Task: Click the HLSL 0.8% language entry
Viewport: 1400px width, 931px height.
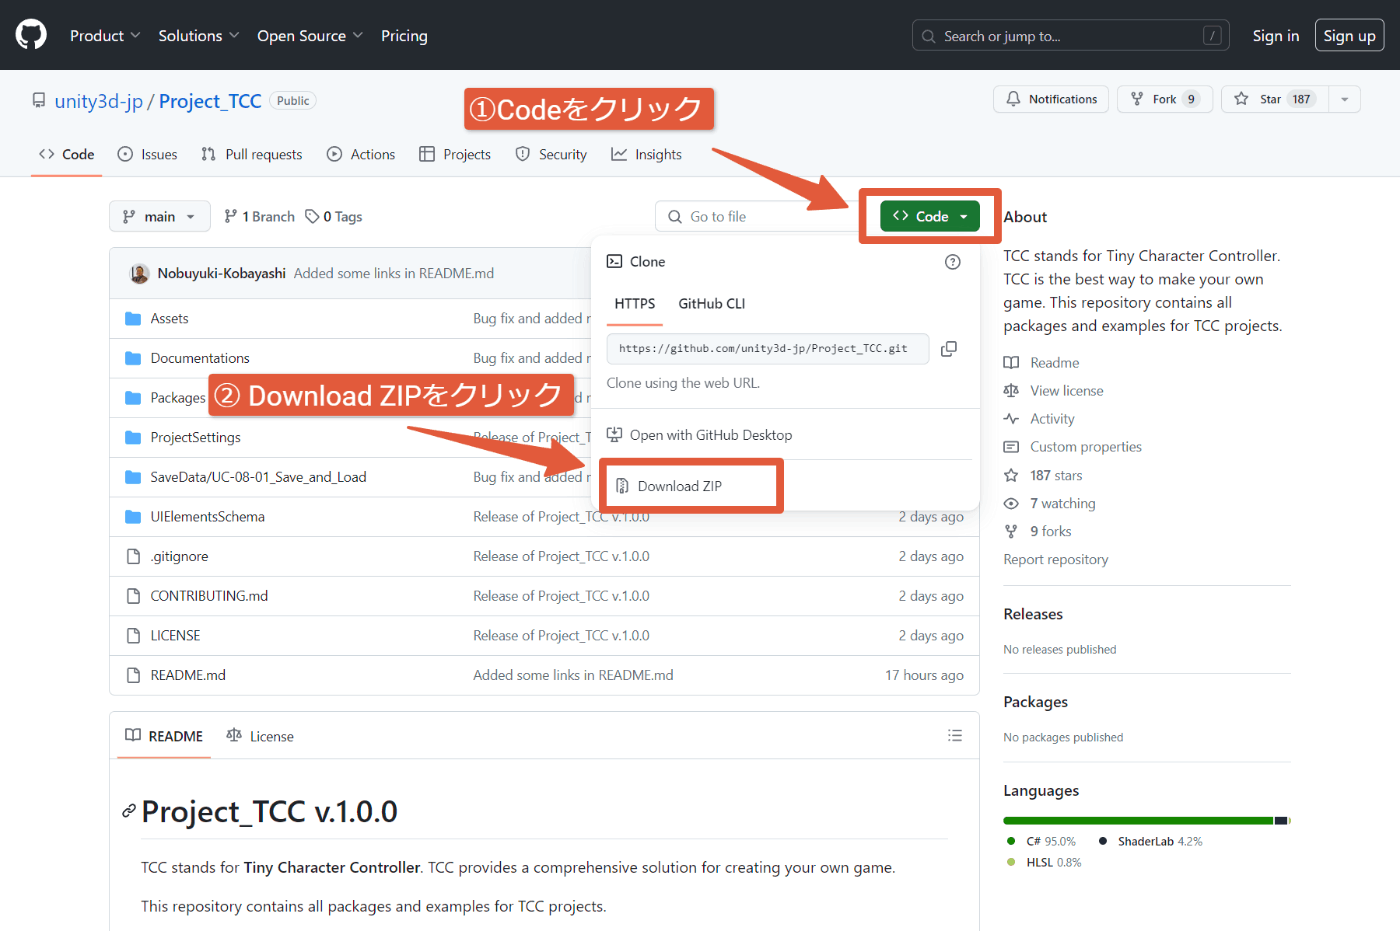Action: coord(1044,863)
